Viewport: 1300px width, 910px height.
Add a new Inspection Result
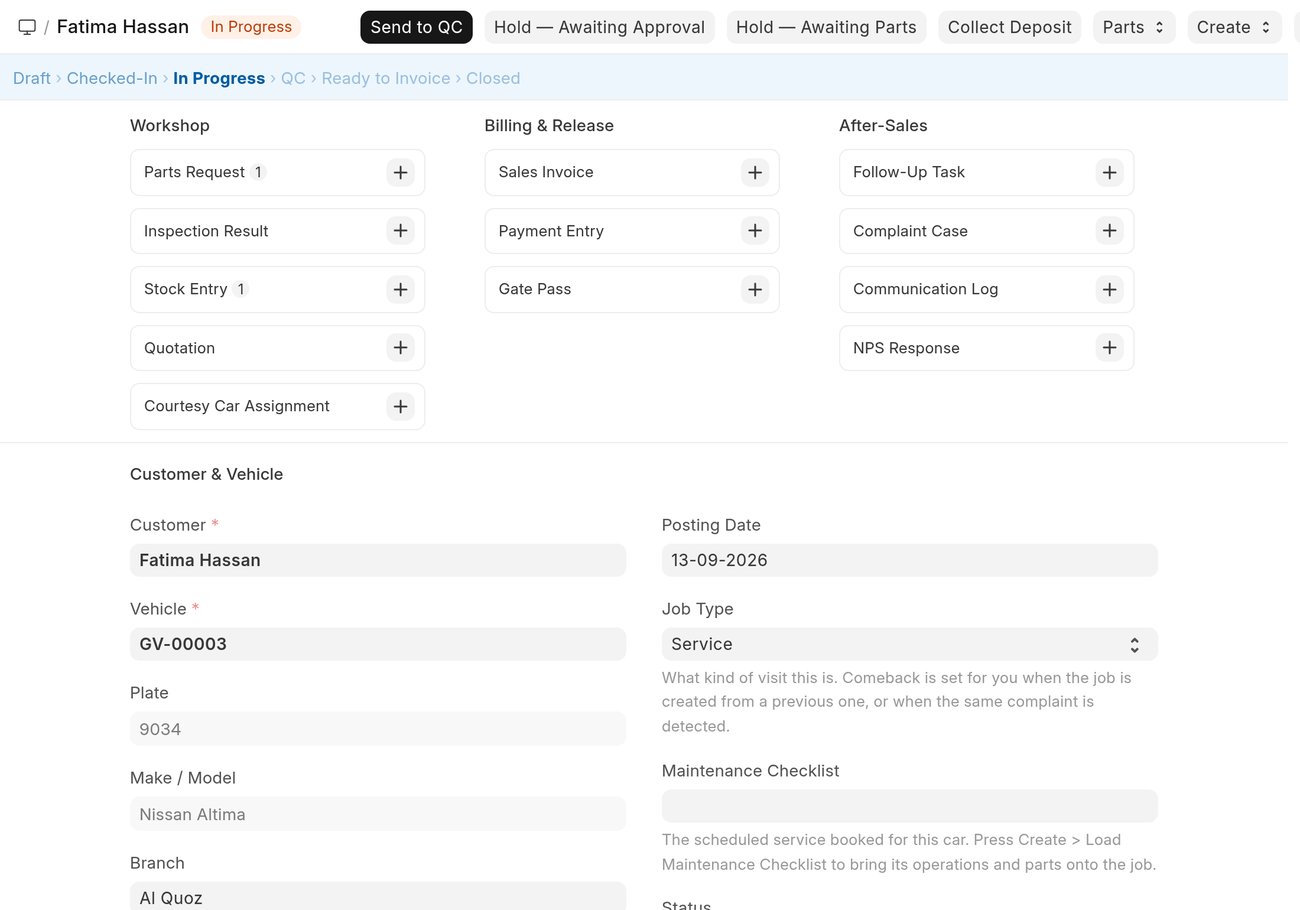[400, 231]
